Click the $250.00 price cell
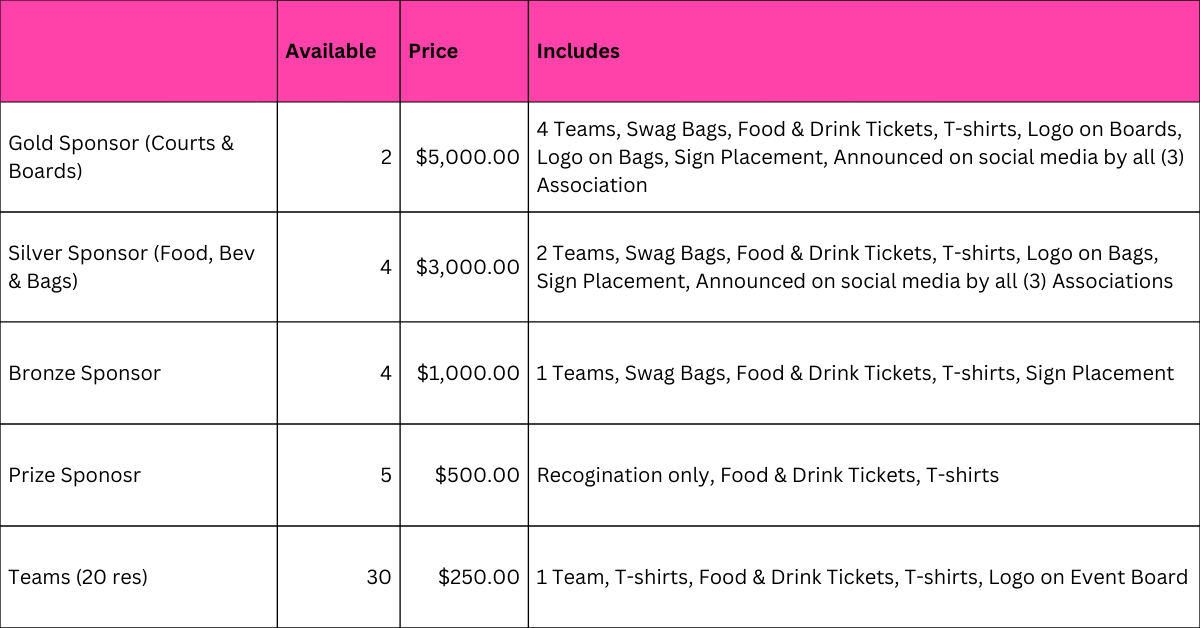The height and width of the screenshot is (628, 1200). (x=478, y=577)
